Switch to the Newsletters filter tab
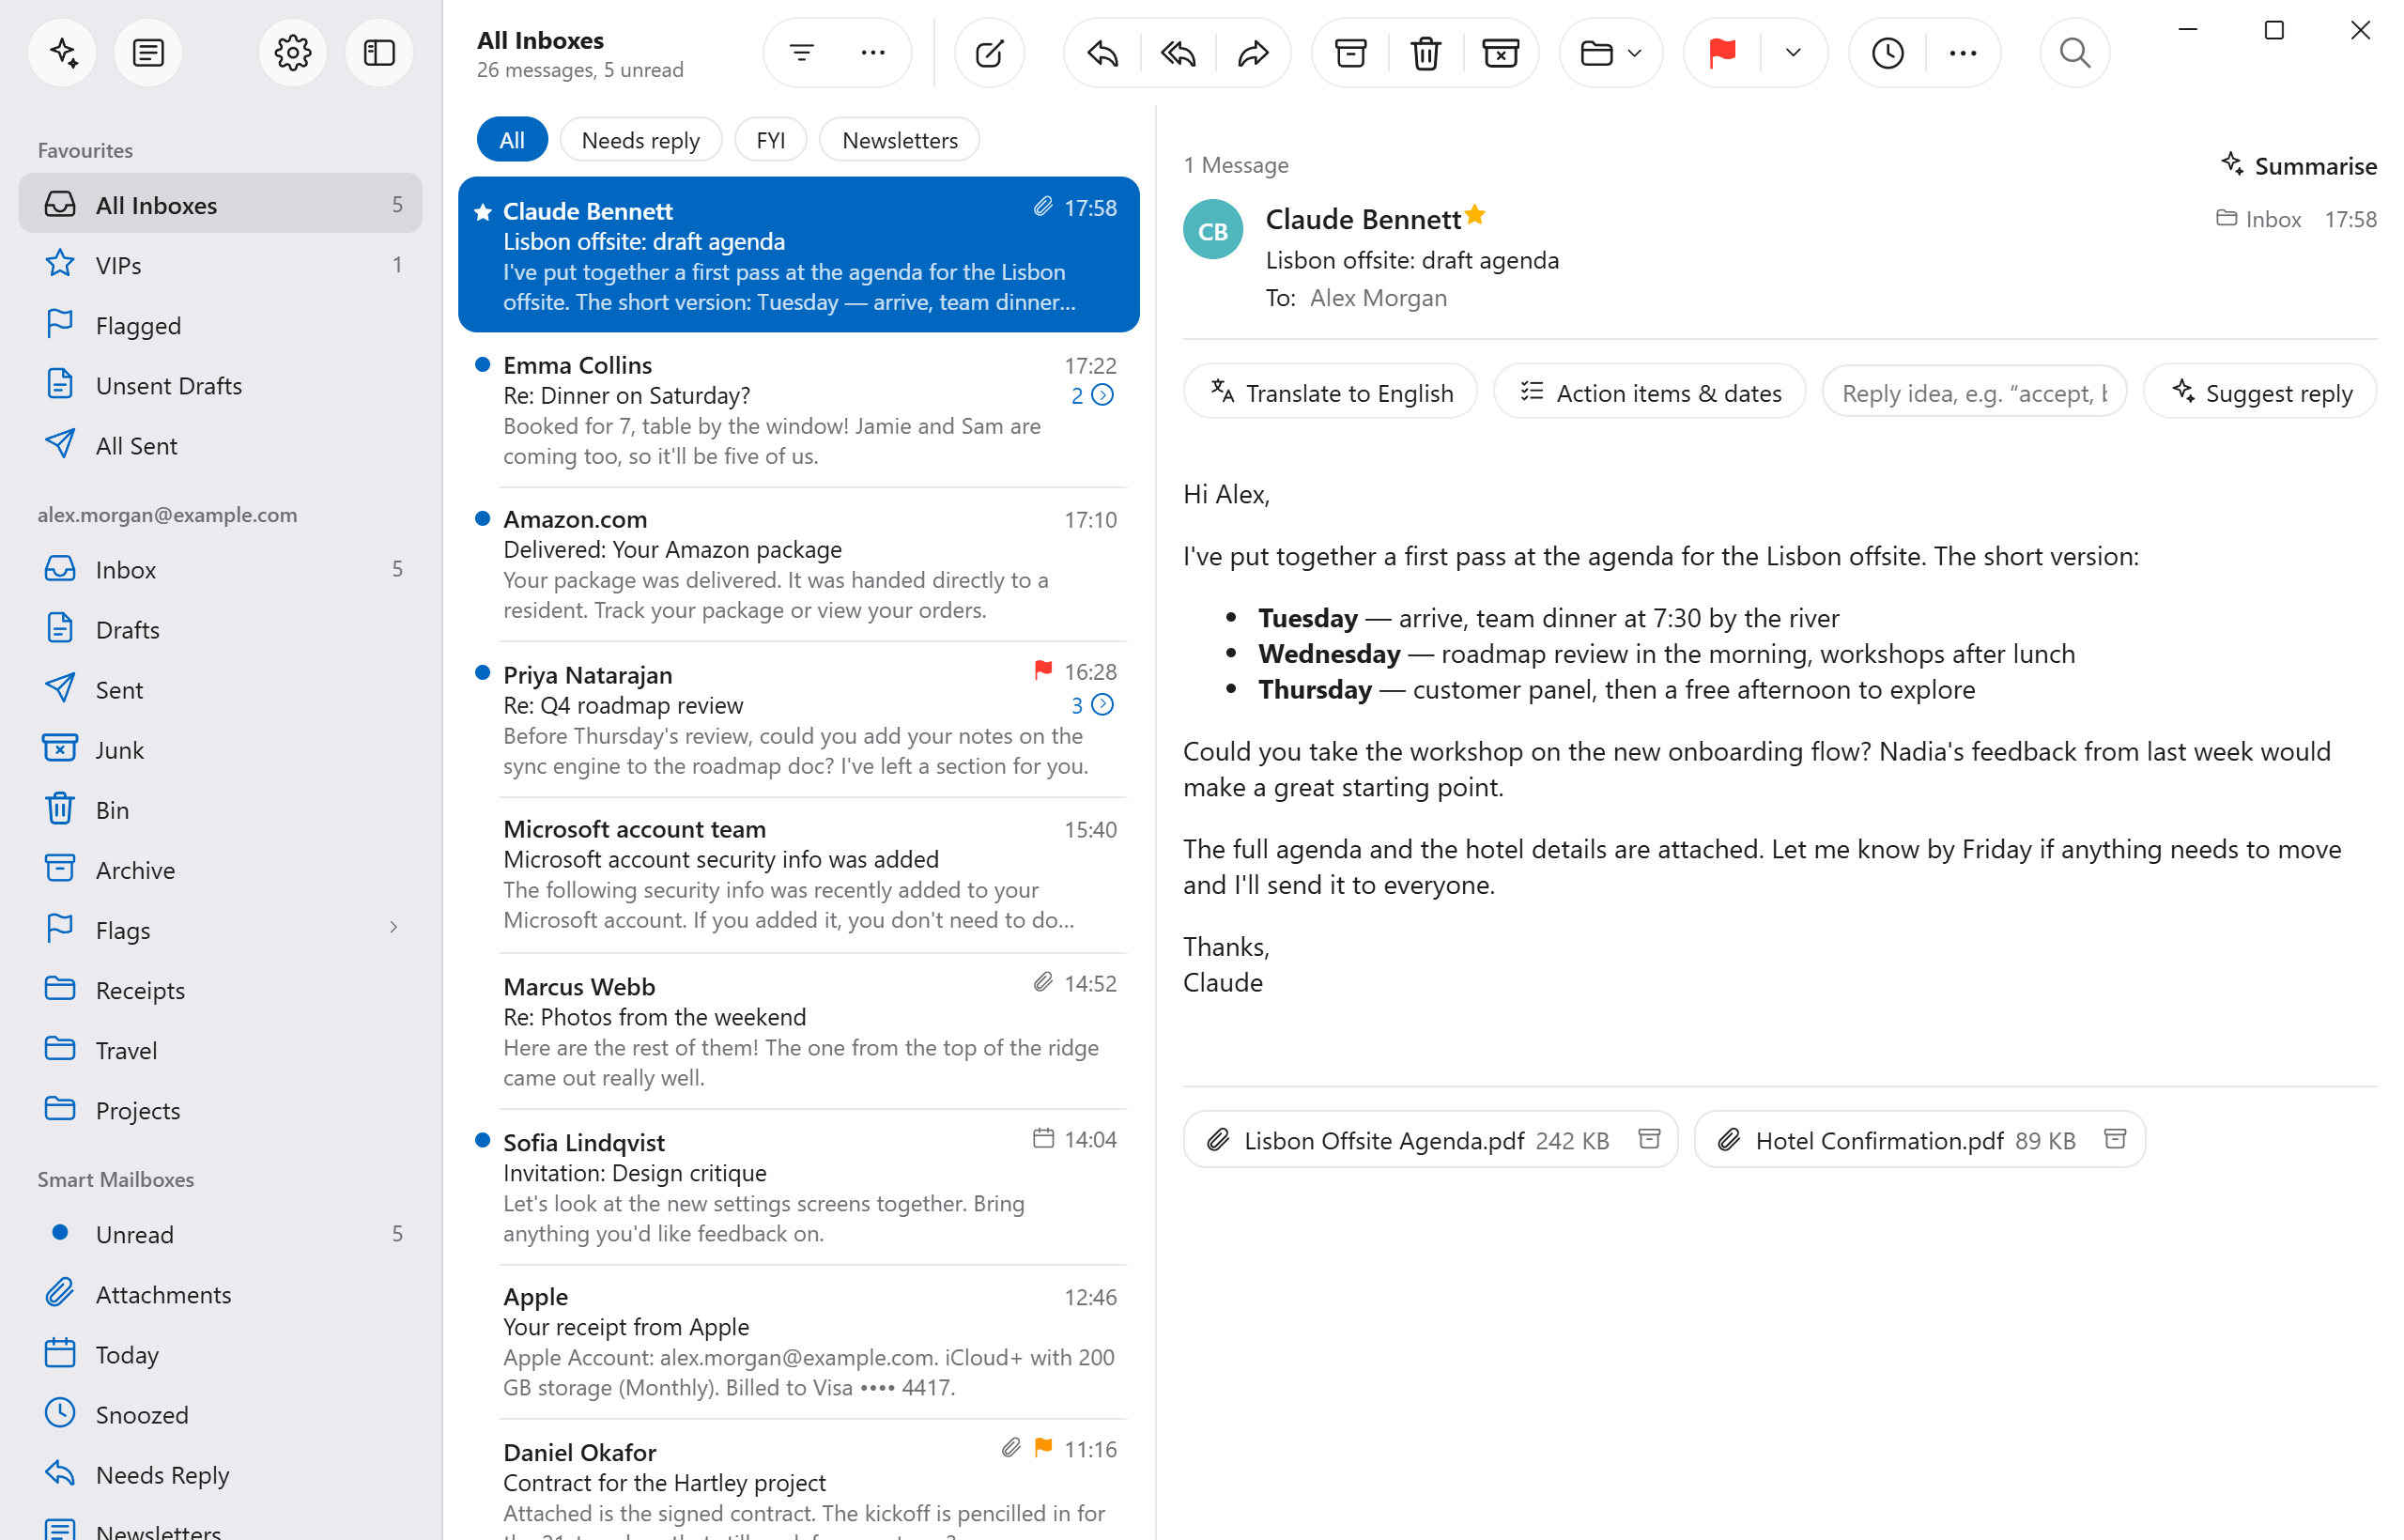2404x1540 pixels. tap(899, 140)
